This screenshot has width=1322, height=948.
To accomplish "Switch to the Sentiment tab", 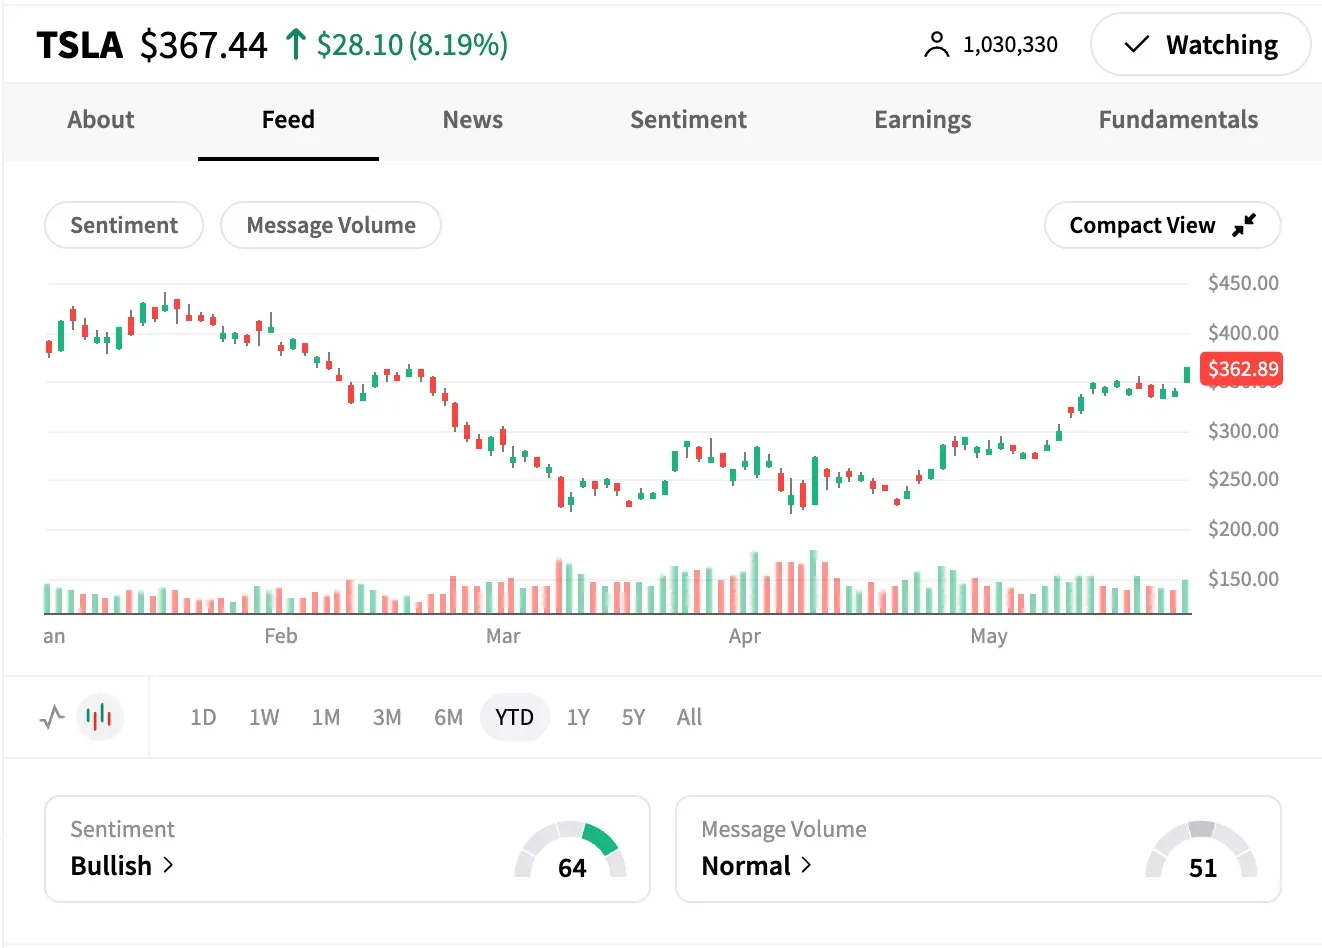I will [x=688, y=120].
